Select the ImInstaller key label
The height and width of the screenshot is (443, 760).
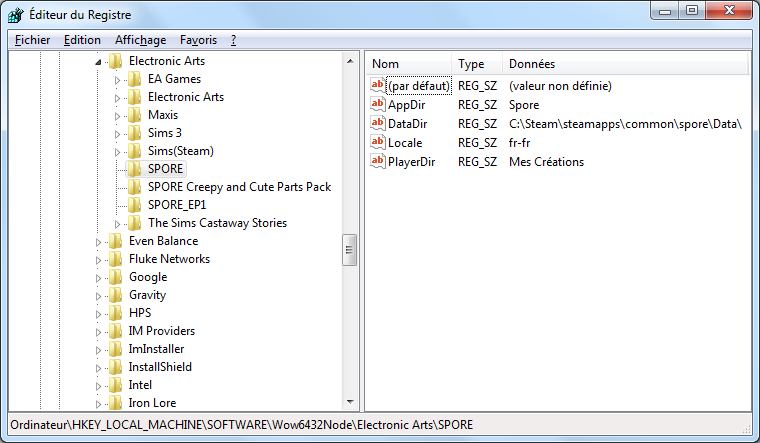coord(156,349)
